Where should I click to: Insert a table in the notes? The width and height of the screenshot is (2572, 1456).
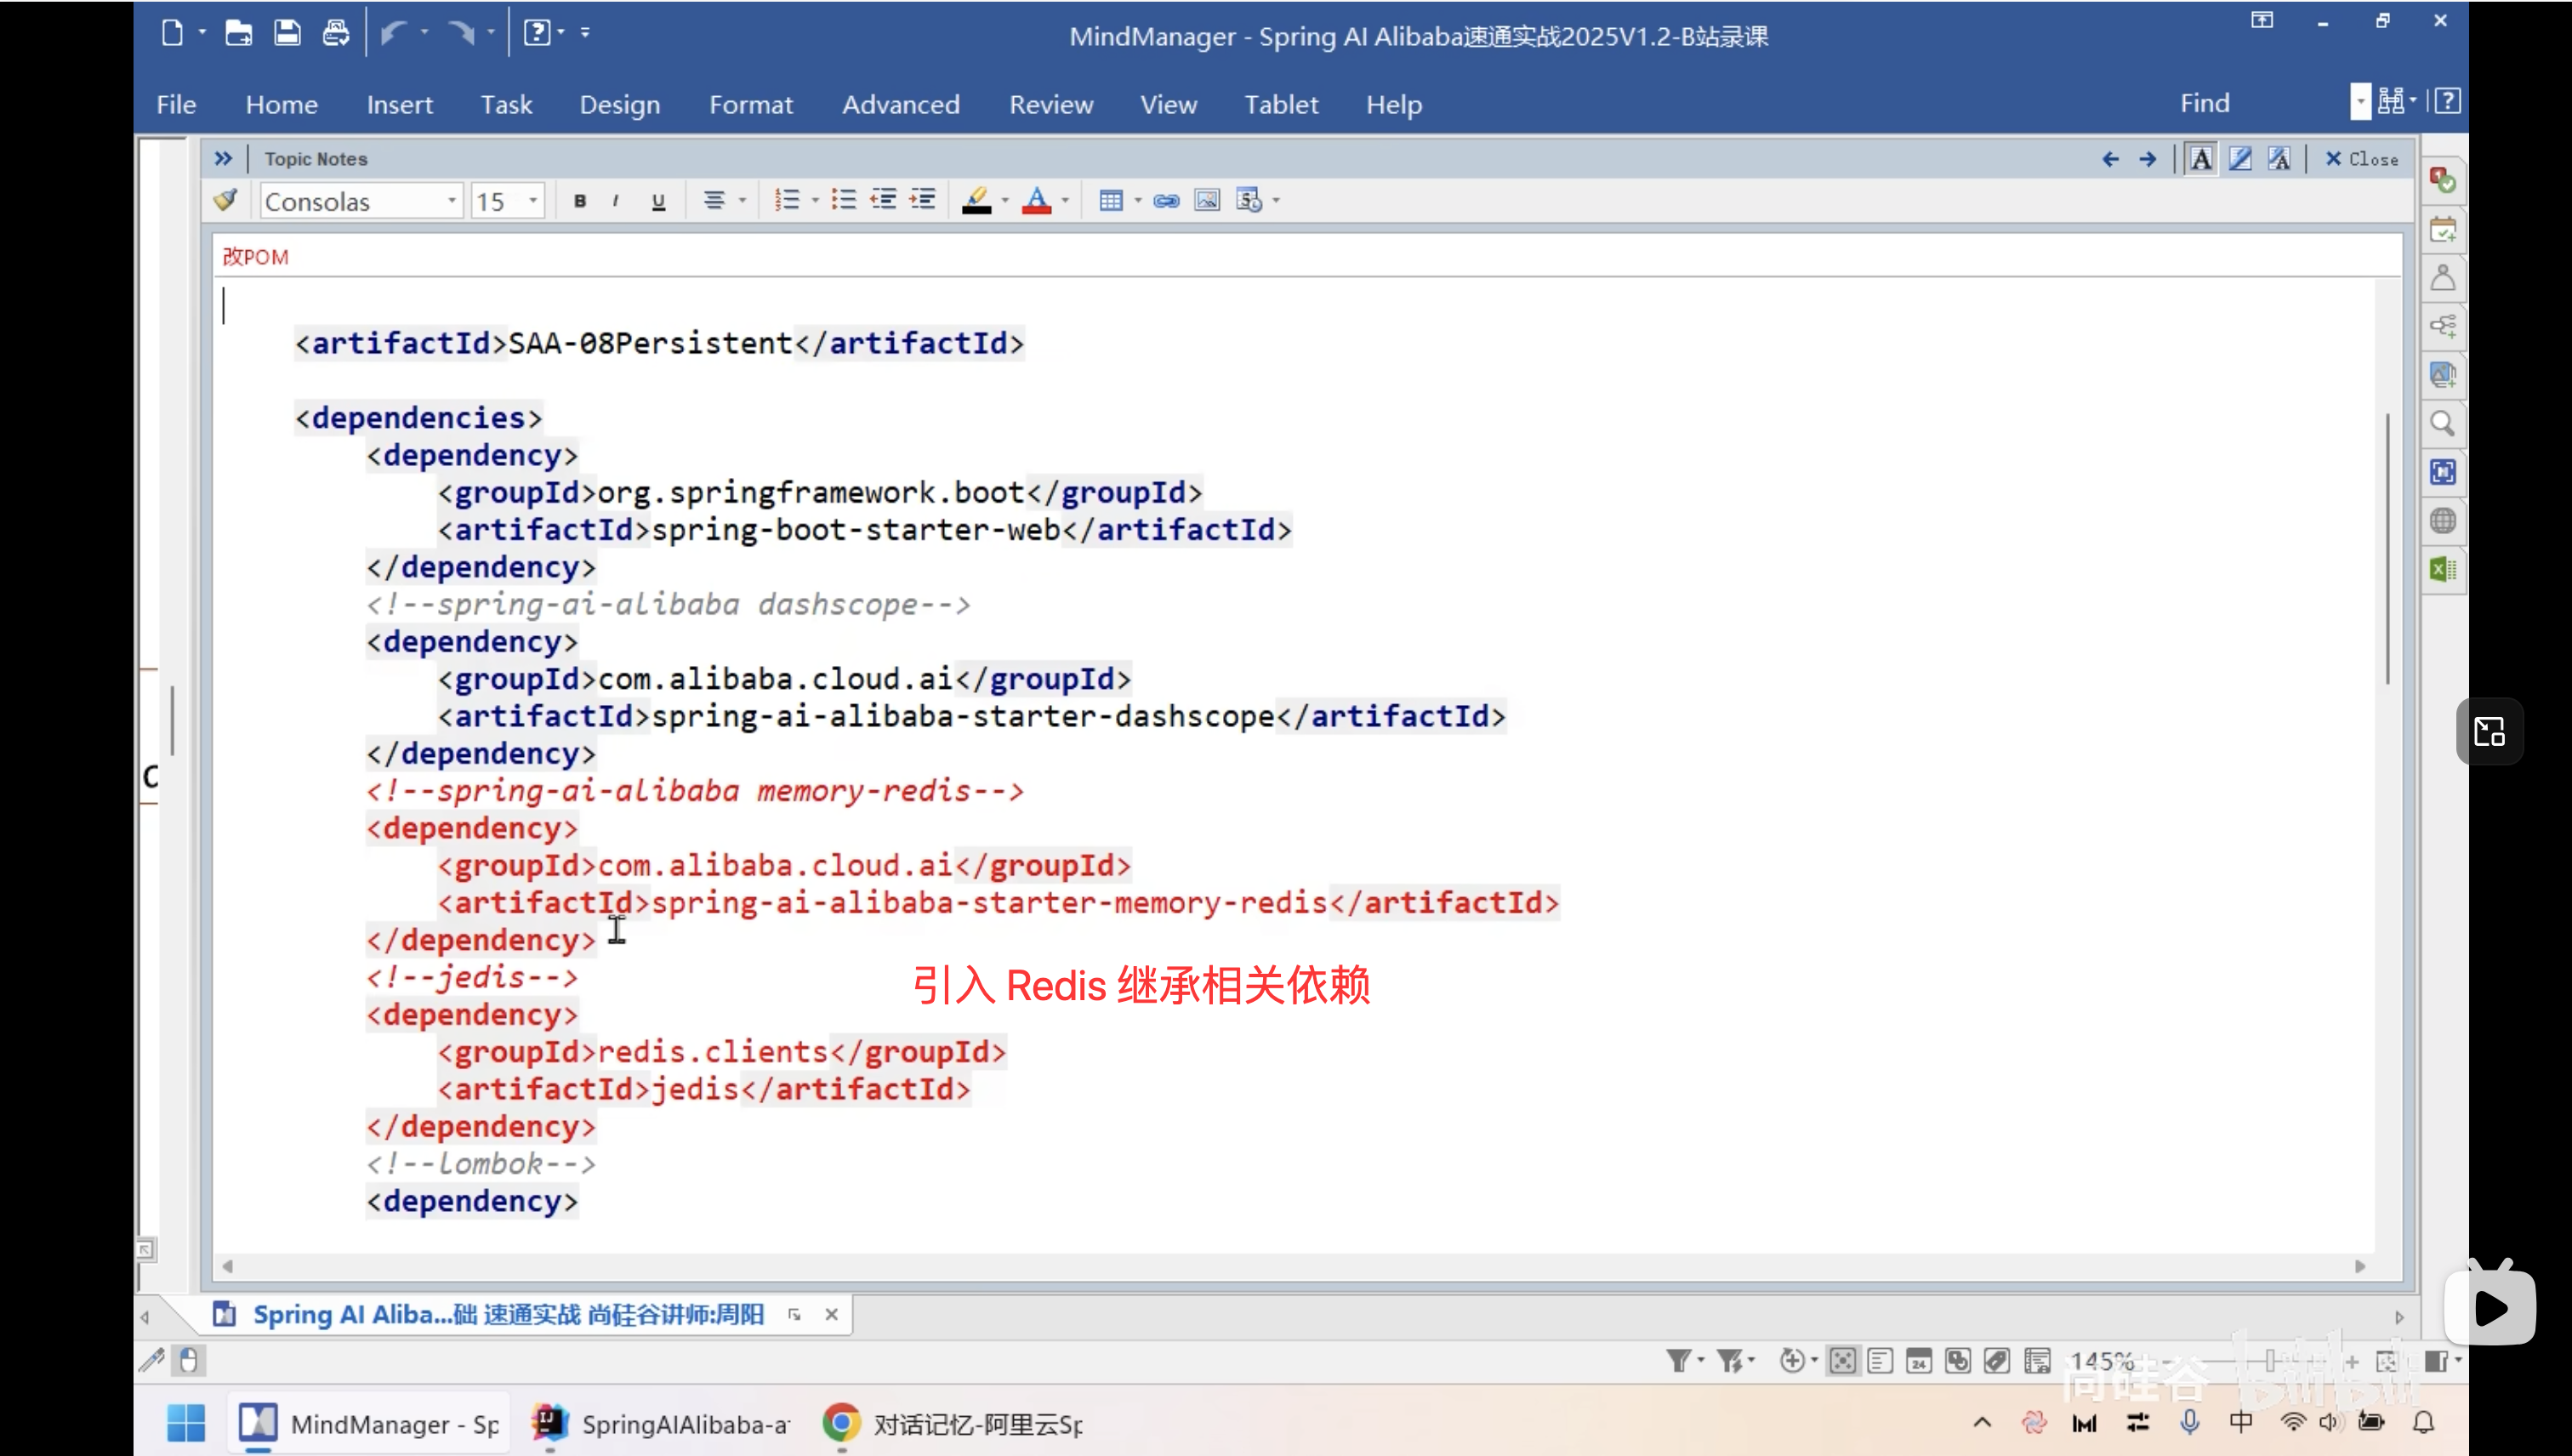[1110, 201]
